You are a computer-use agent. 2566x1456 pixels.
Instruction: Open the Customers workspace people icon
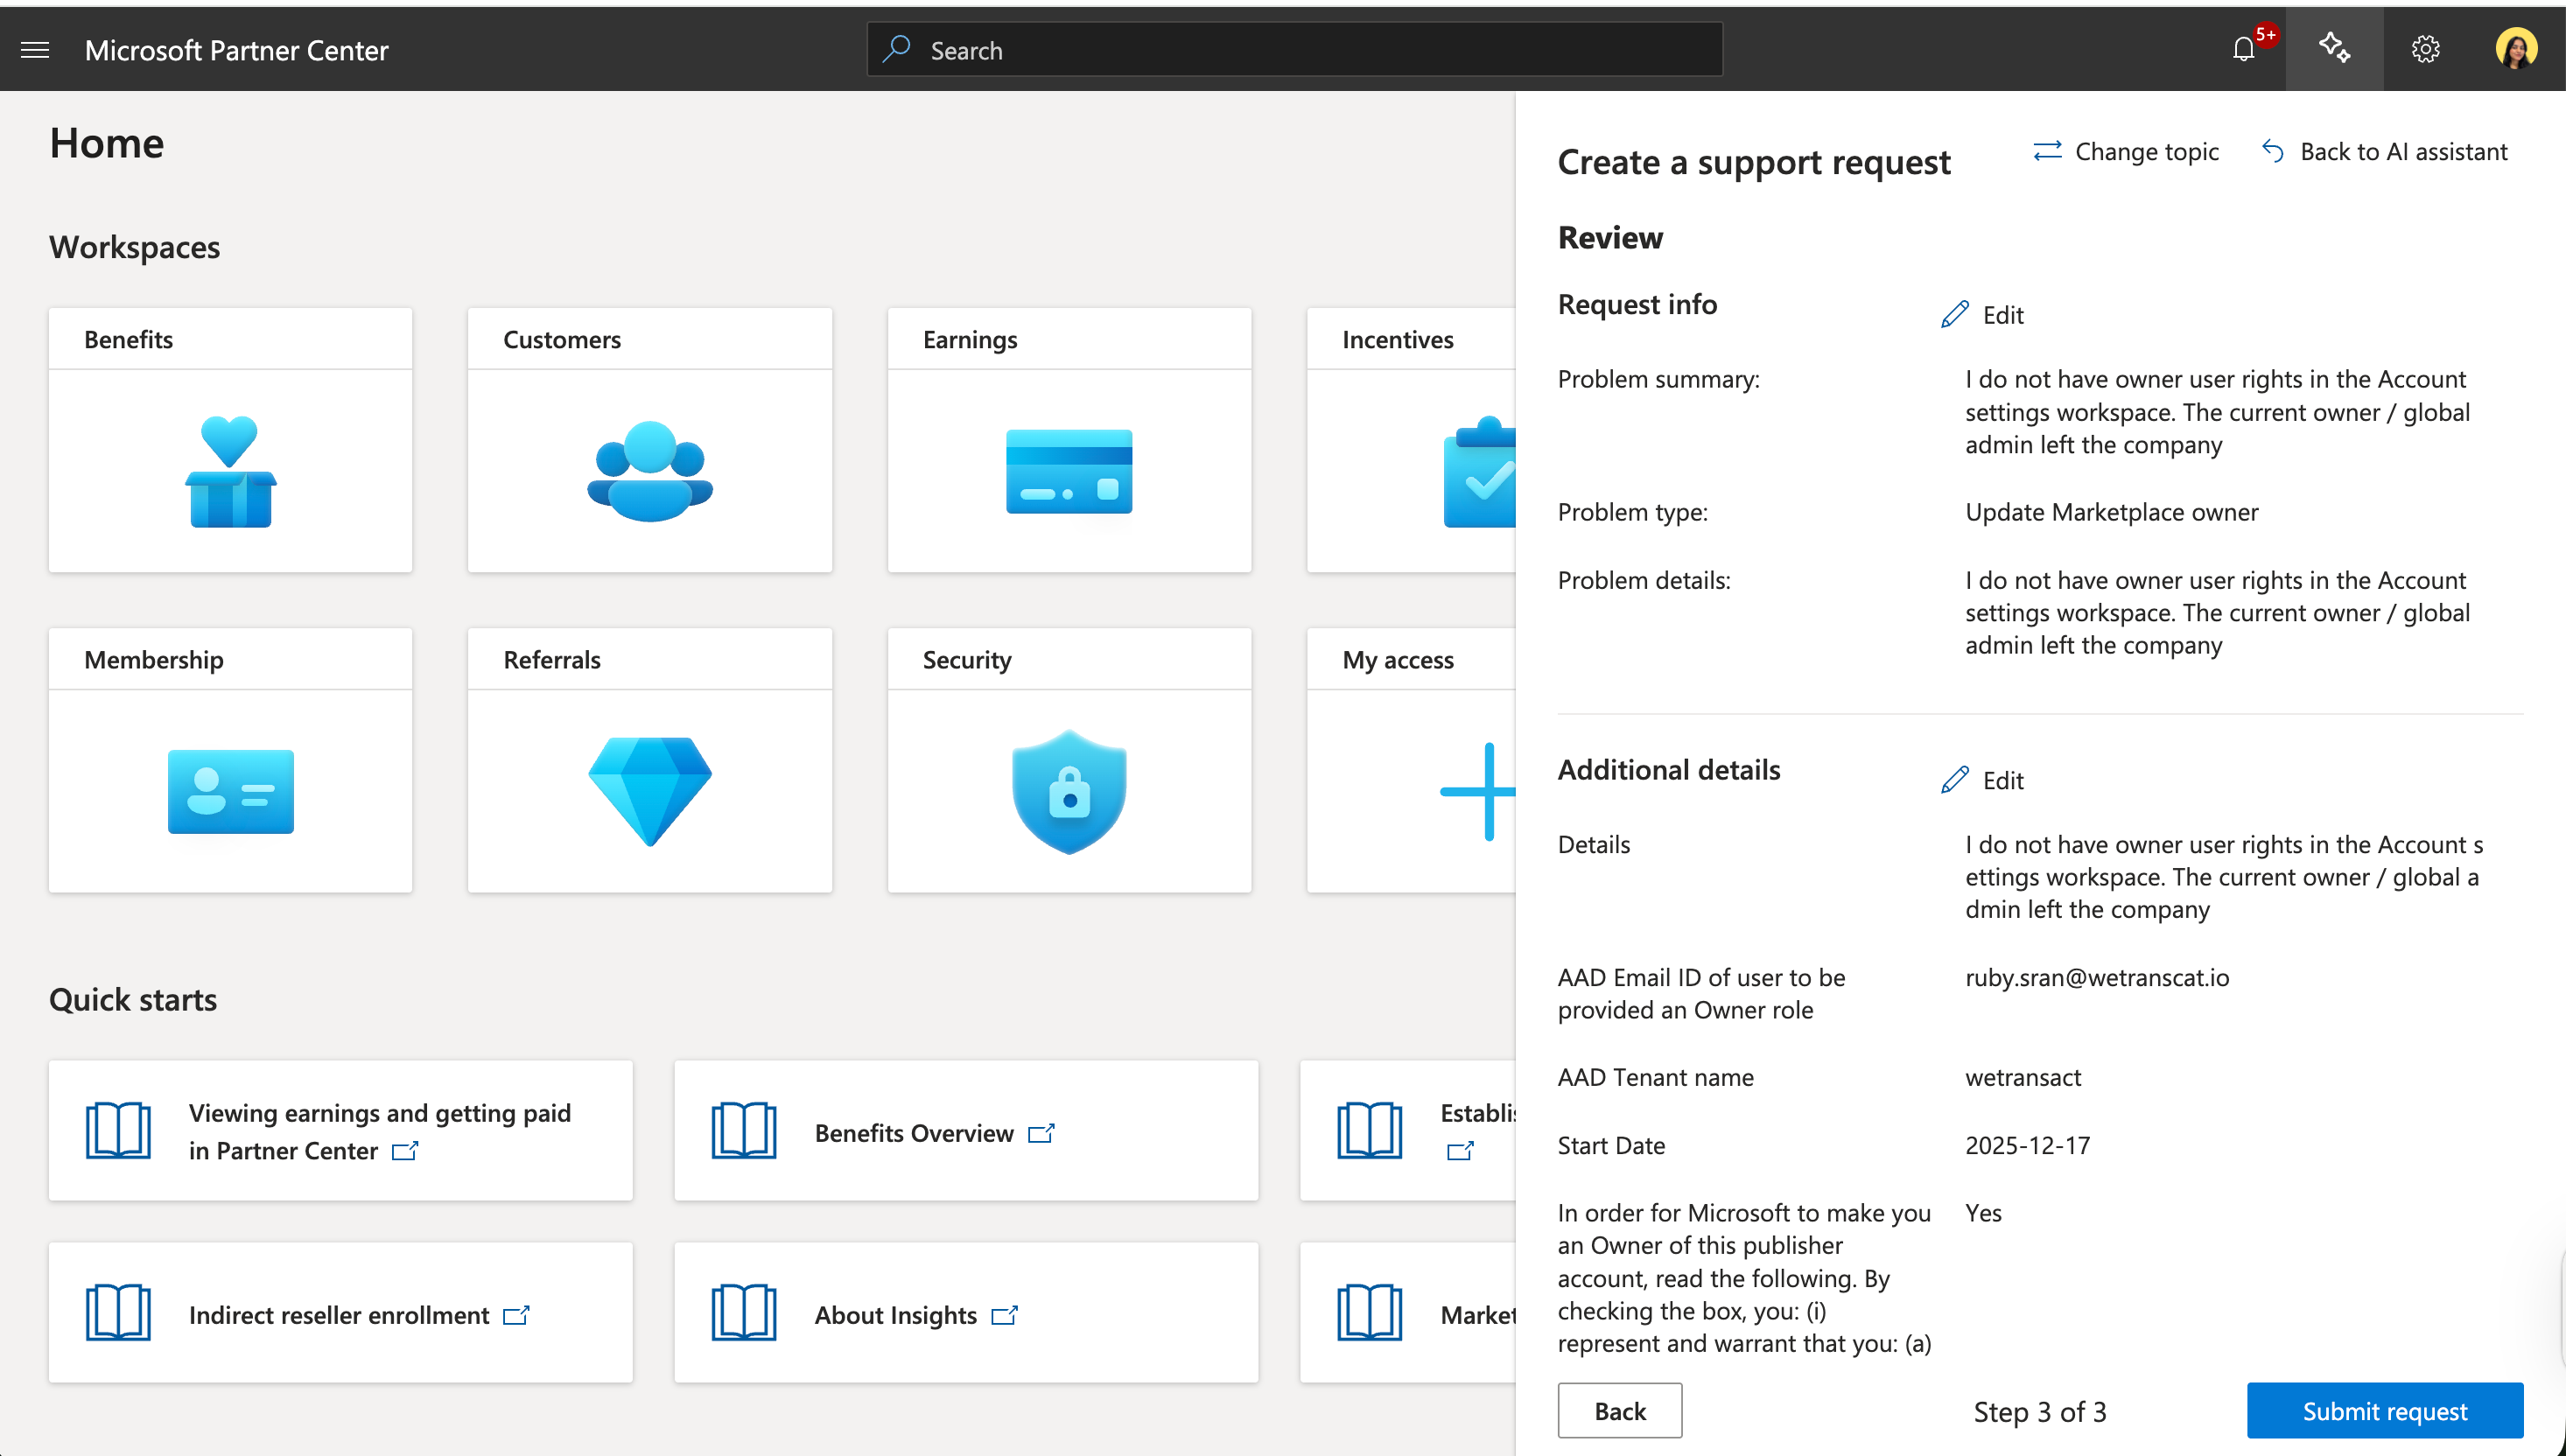point(650,471)
